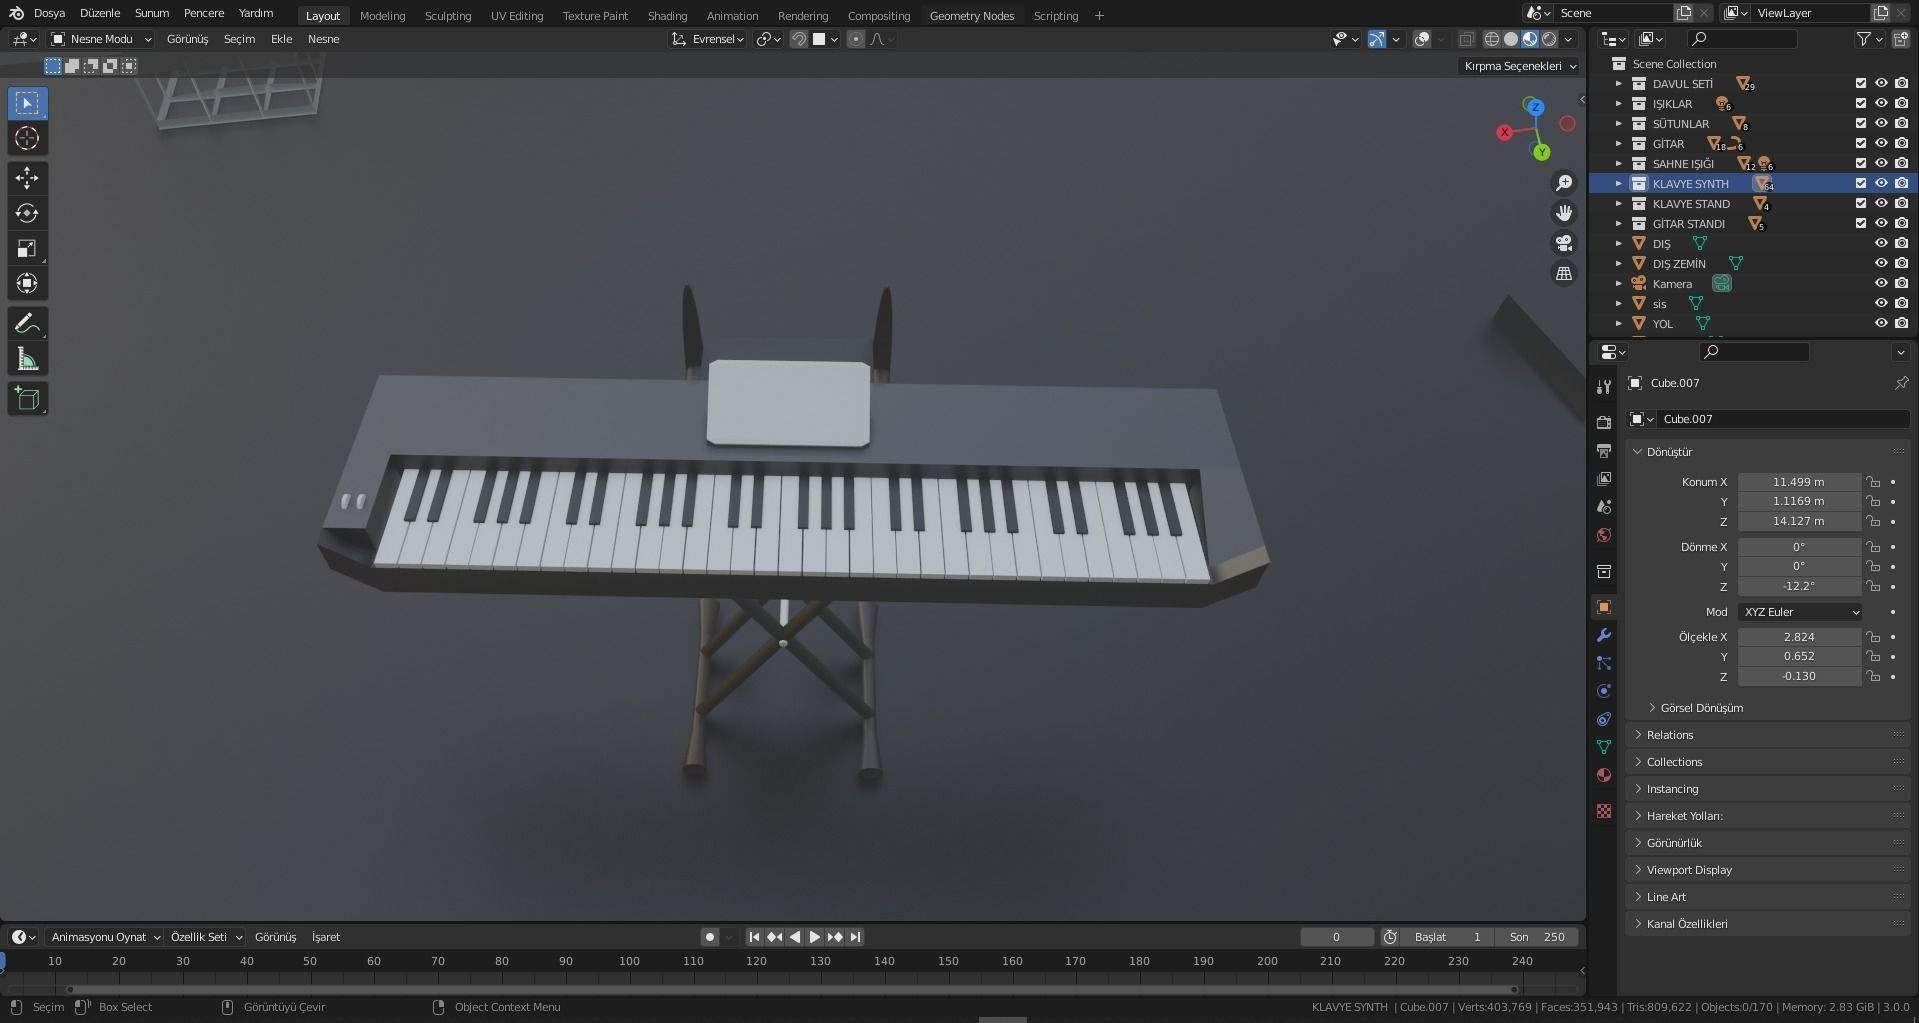The height and width of the screenshot is (1023, 1919).
Task: Open the Output properties tab
Action: (x=1604, y=451)
